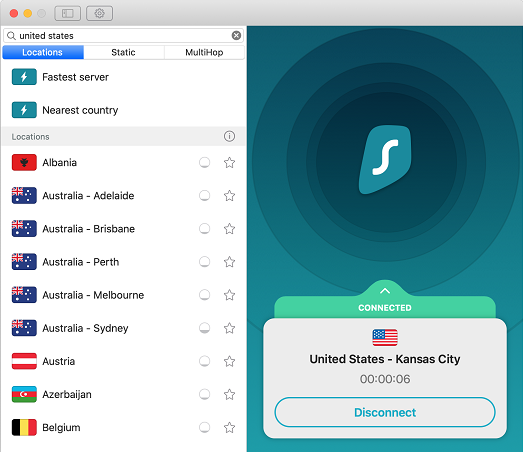Viewport: 523px width, 453px height.
Task: Click the Austria flag icon
Action: (x=24, y=361)
